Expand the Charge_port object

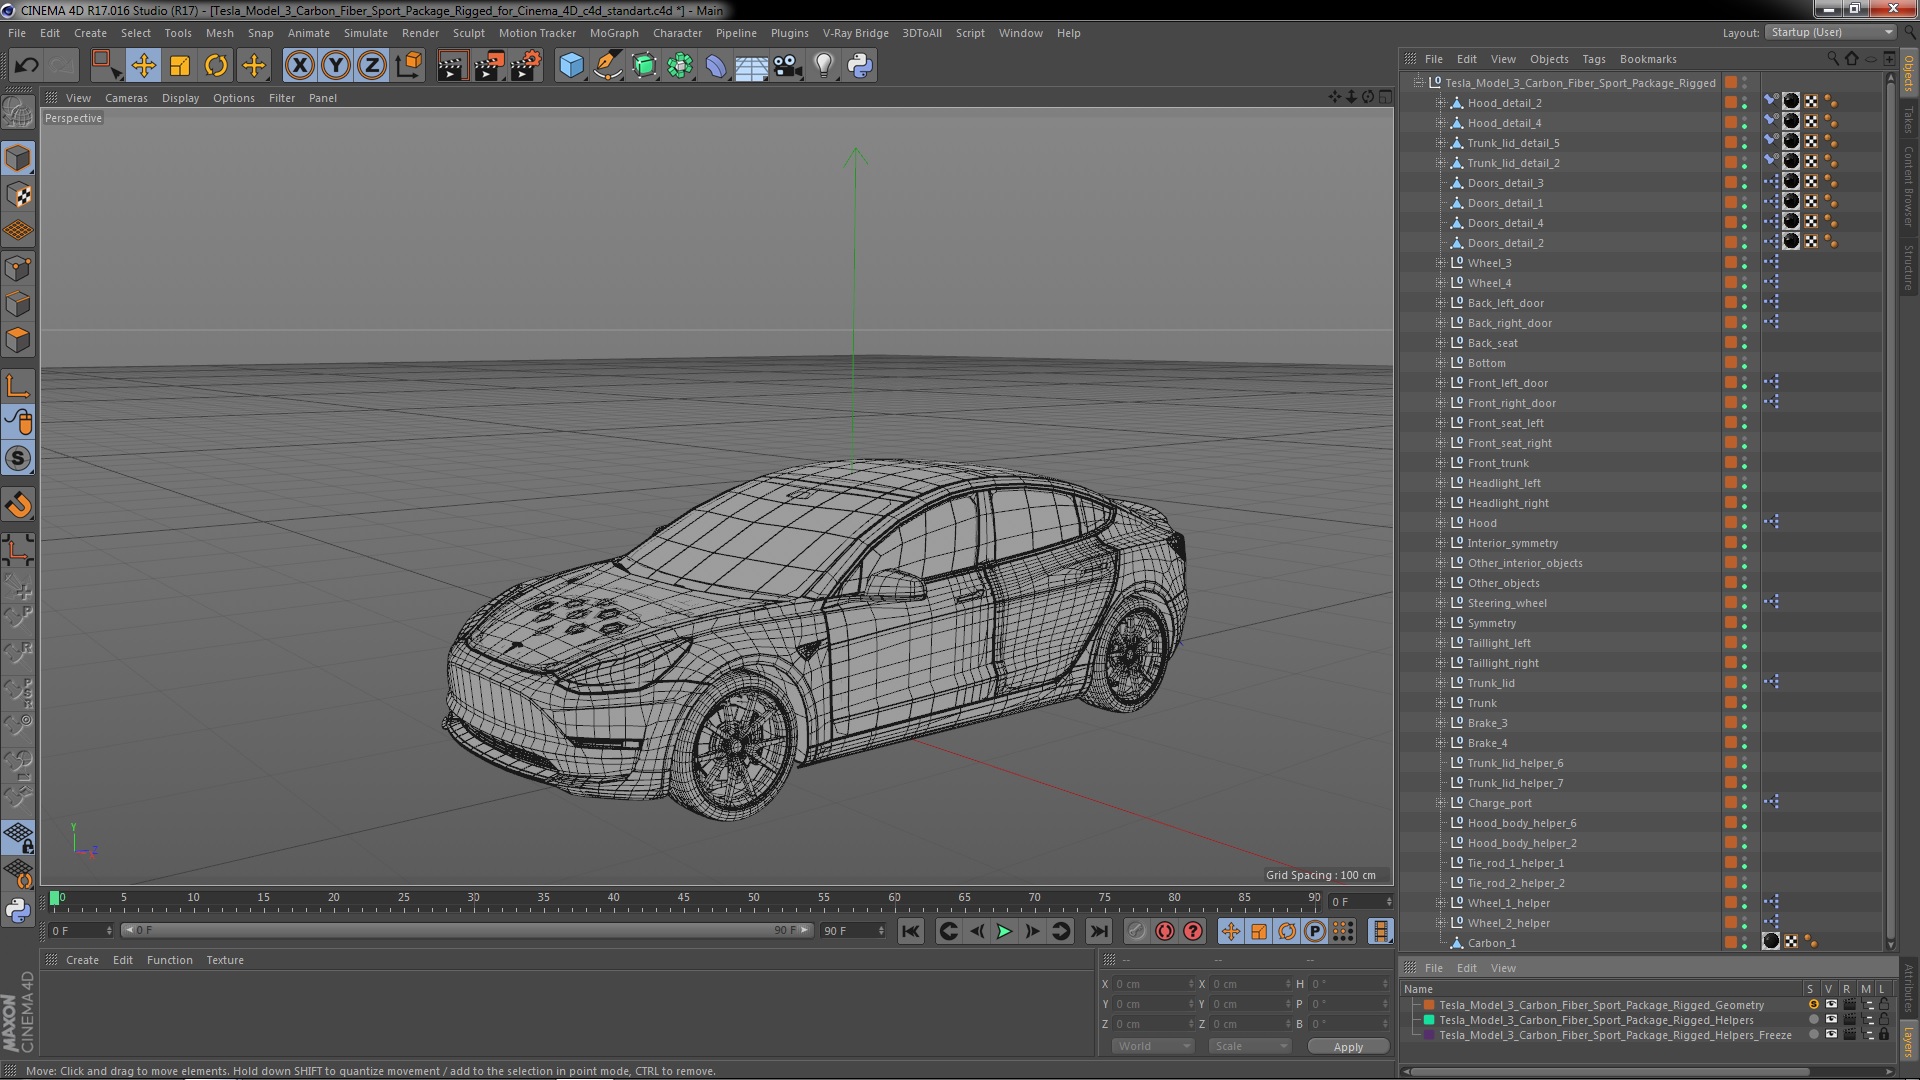1441,803
